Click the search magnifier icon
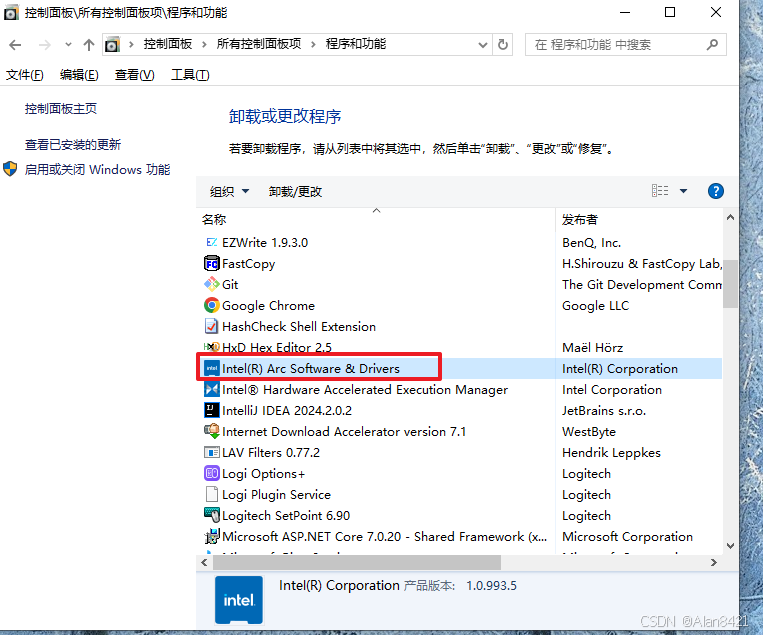This screenshot has width=763, height=635. (712, 45)
